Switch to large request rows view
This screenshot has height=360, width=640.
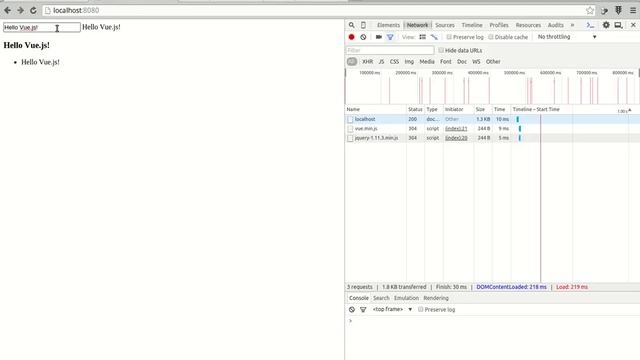click(x=422, y=37)
